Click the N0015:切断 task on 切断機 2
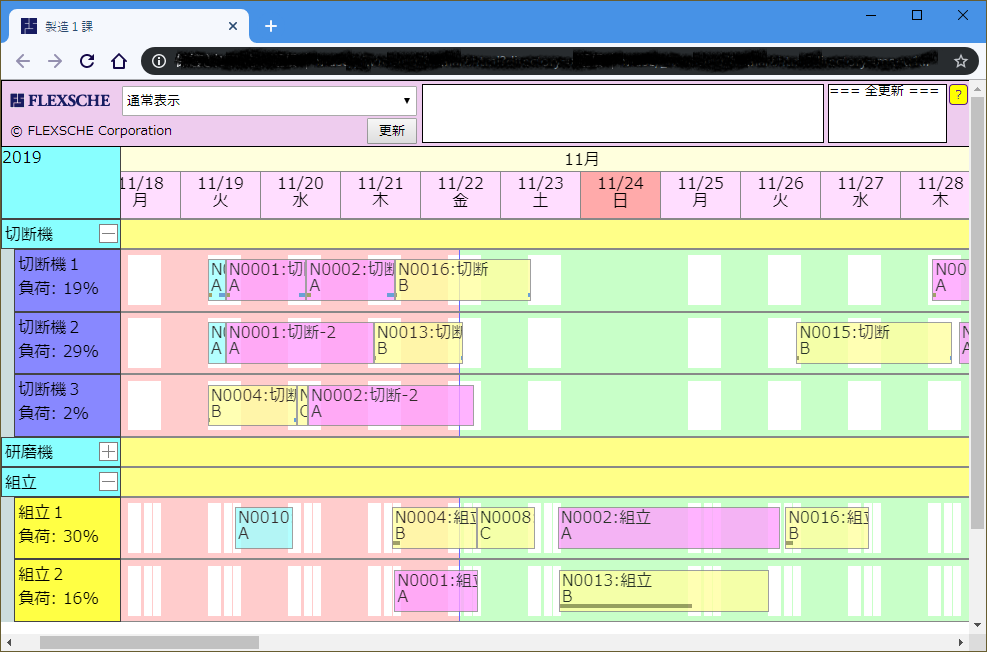Image resolution: width=987 pixels, height=652 pixels. pyautogui.click(x=873, y=342)
